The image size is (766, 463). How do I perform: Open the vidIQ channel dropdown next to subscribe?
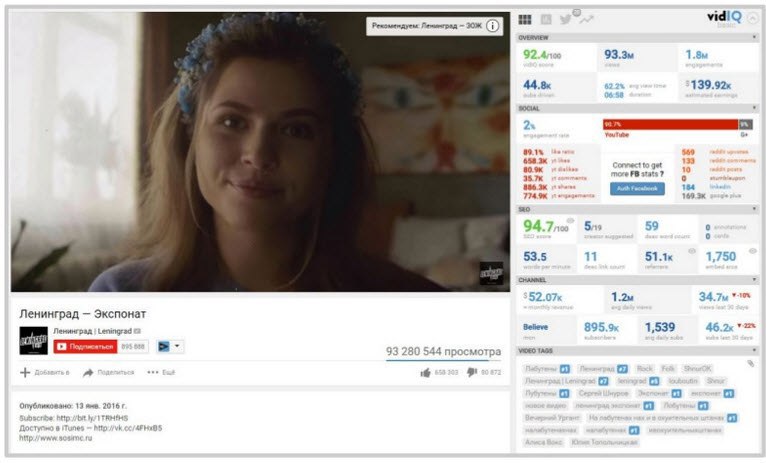(x=170, y=346)
